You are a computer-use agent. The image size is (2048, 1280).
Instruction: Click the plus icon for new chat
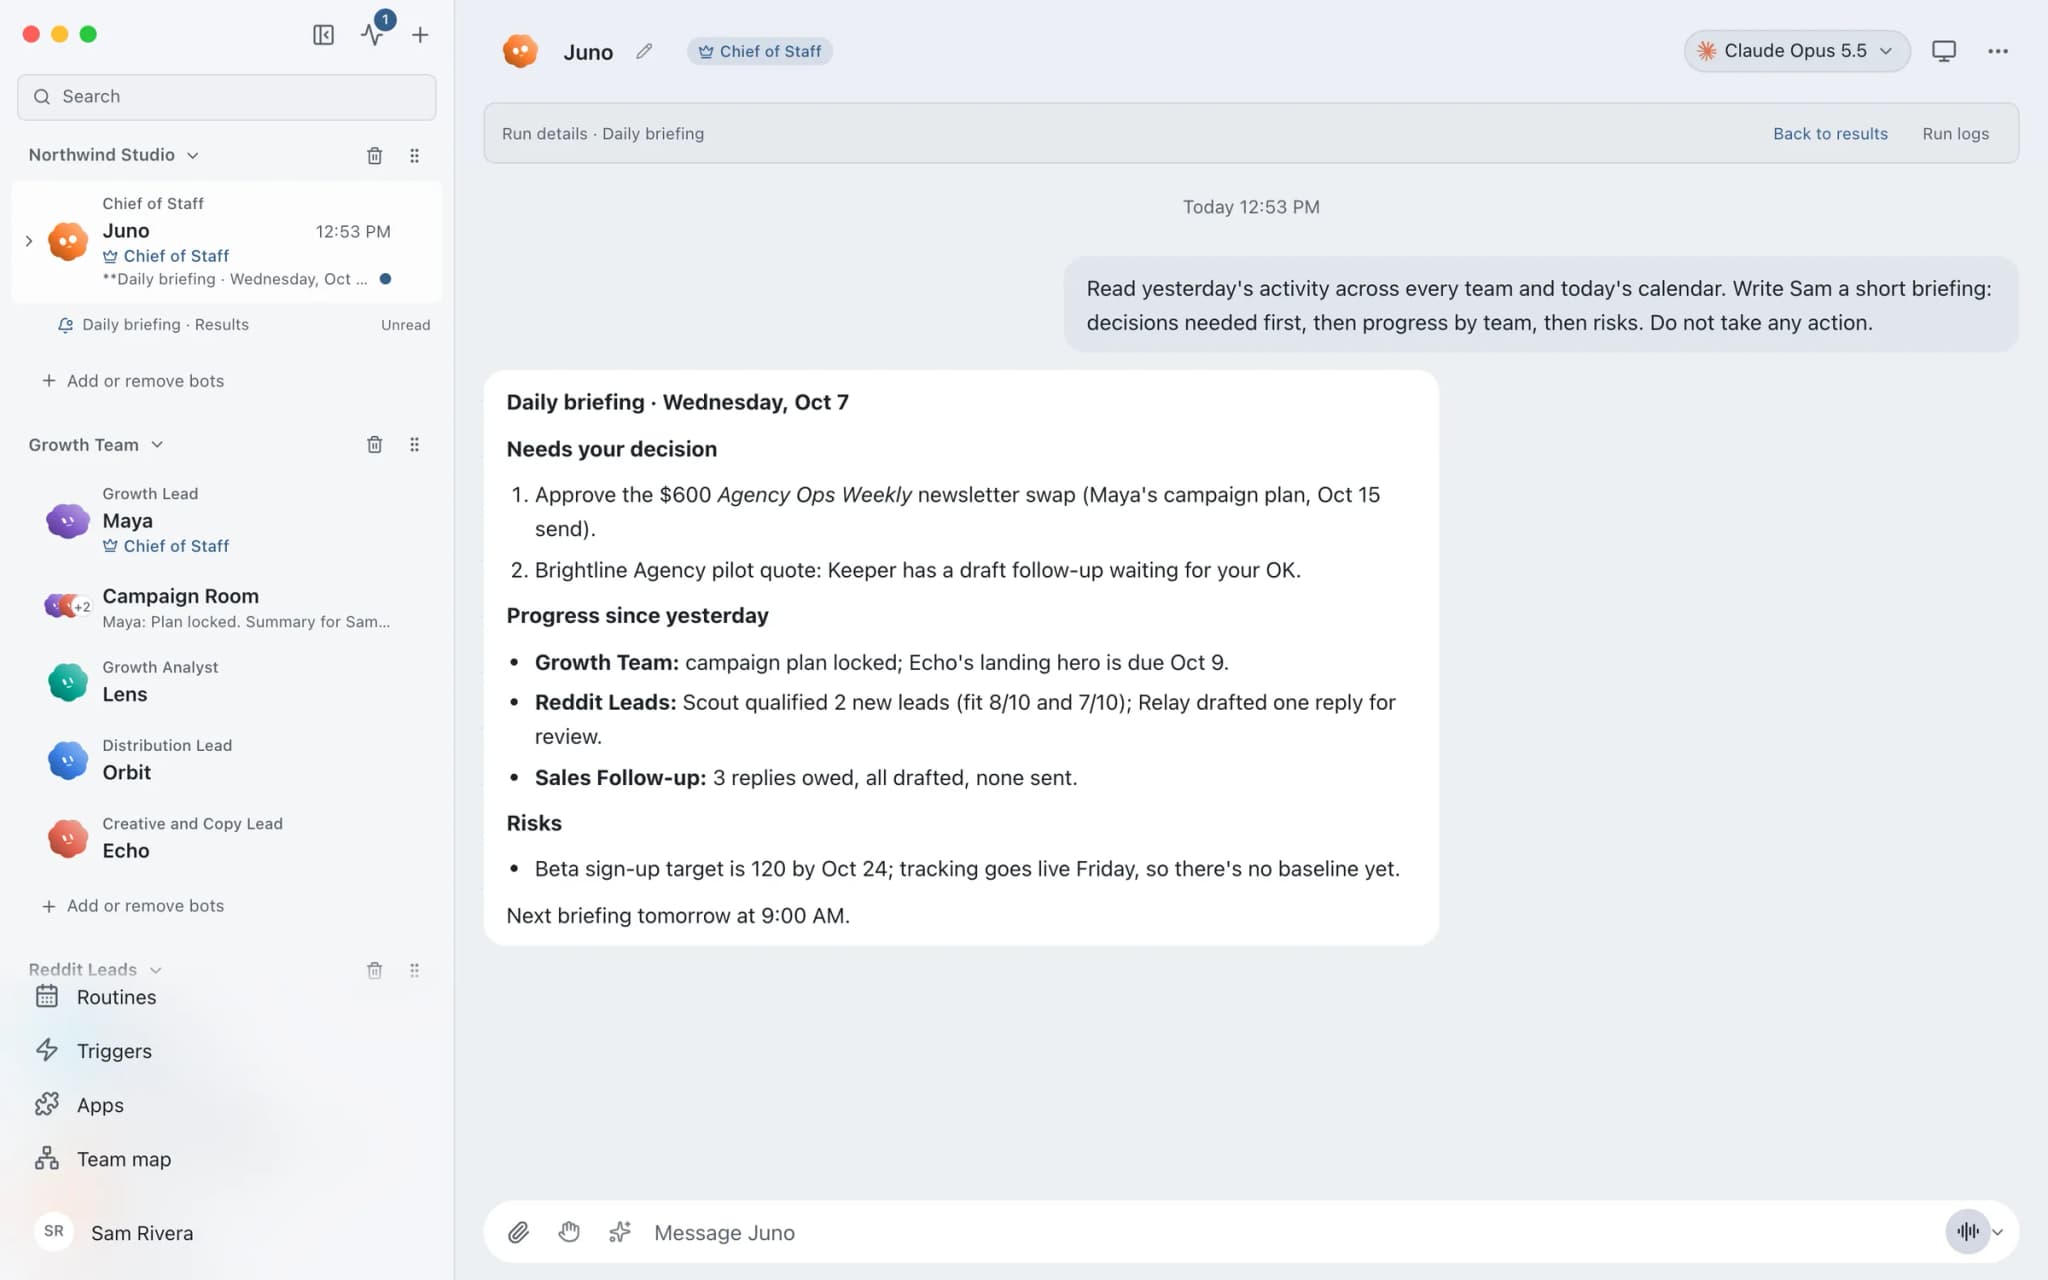pos(420,35)
